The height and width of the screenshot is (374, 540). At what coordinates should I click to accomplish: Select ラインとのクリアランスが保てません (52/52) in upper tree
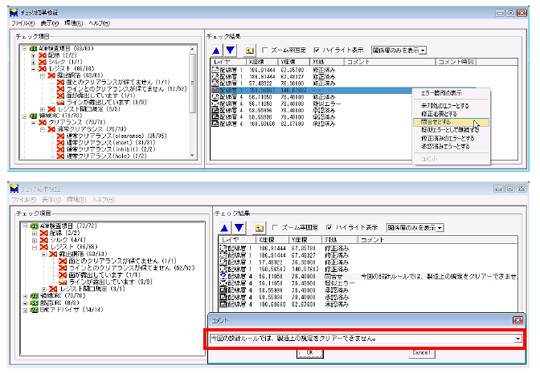(126, 89)
